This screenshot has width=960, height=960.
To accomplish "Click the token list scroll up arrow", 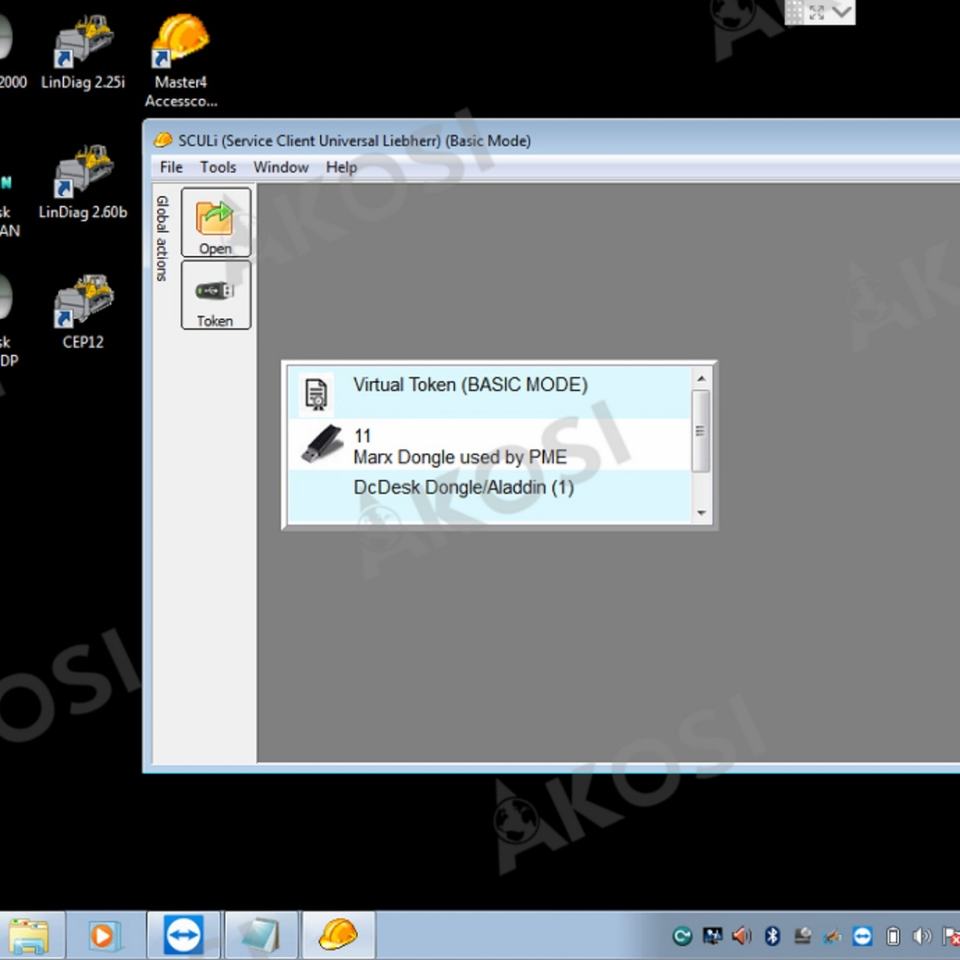I will pyautogui.click(x=701, y=378).
